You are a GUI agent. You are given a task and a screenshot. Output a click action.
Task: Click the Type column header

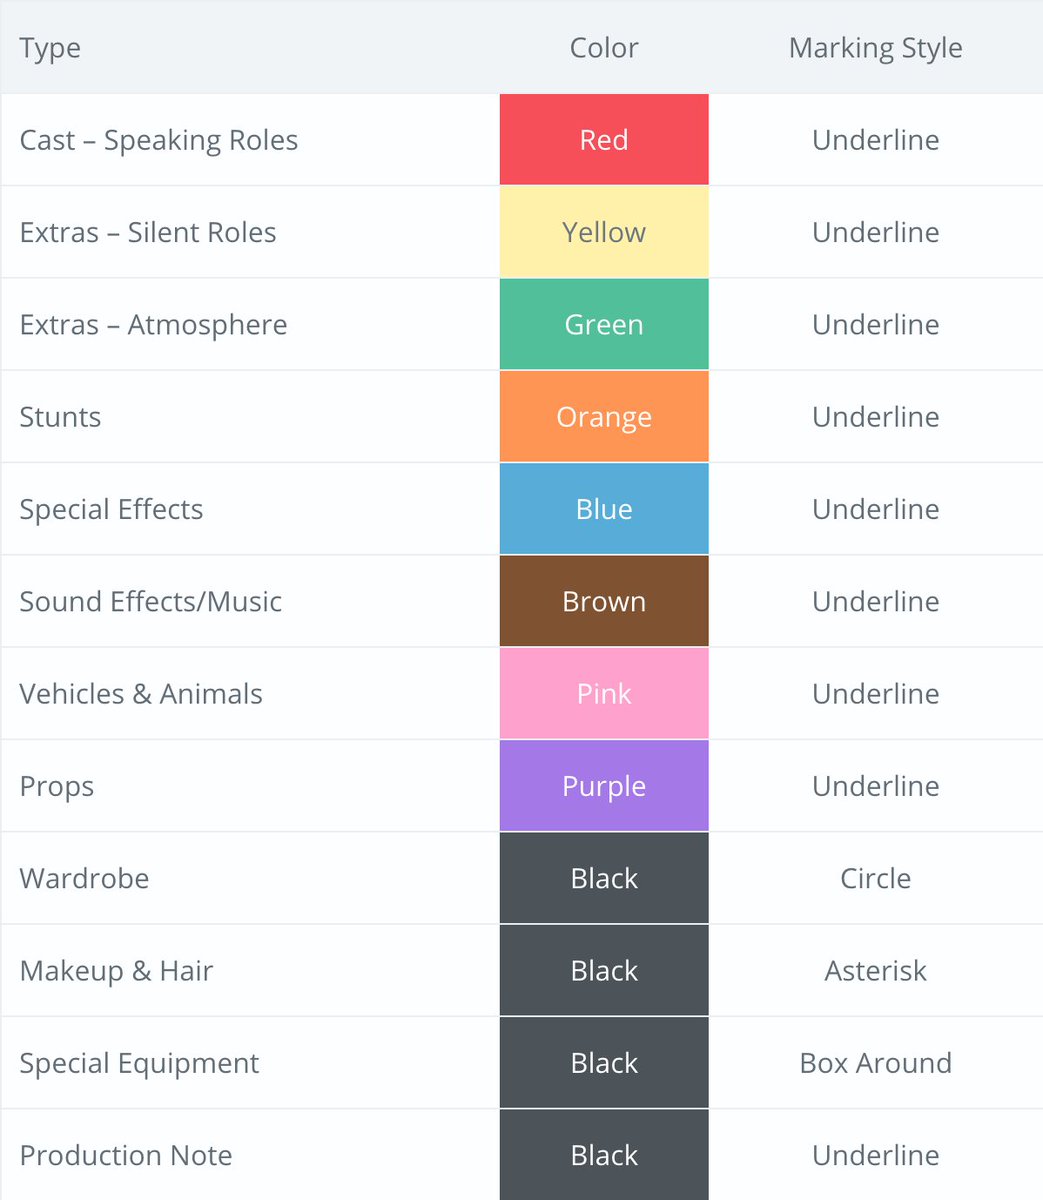pyautogui.click(x=50, y=48)
